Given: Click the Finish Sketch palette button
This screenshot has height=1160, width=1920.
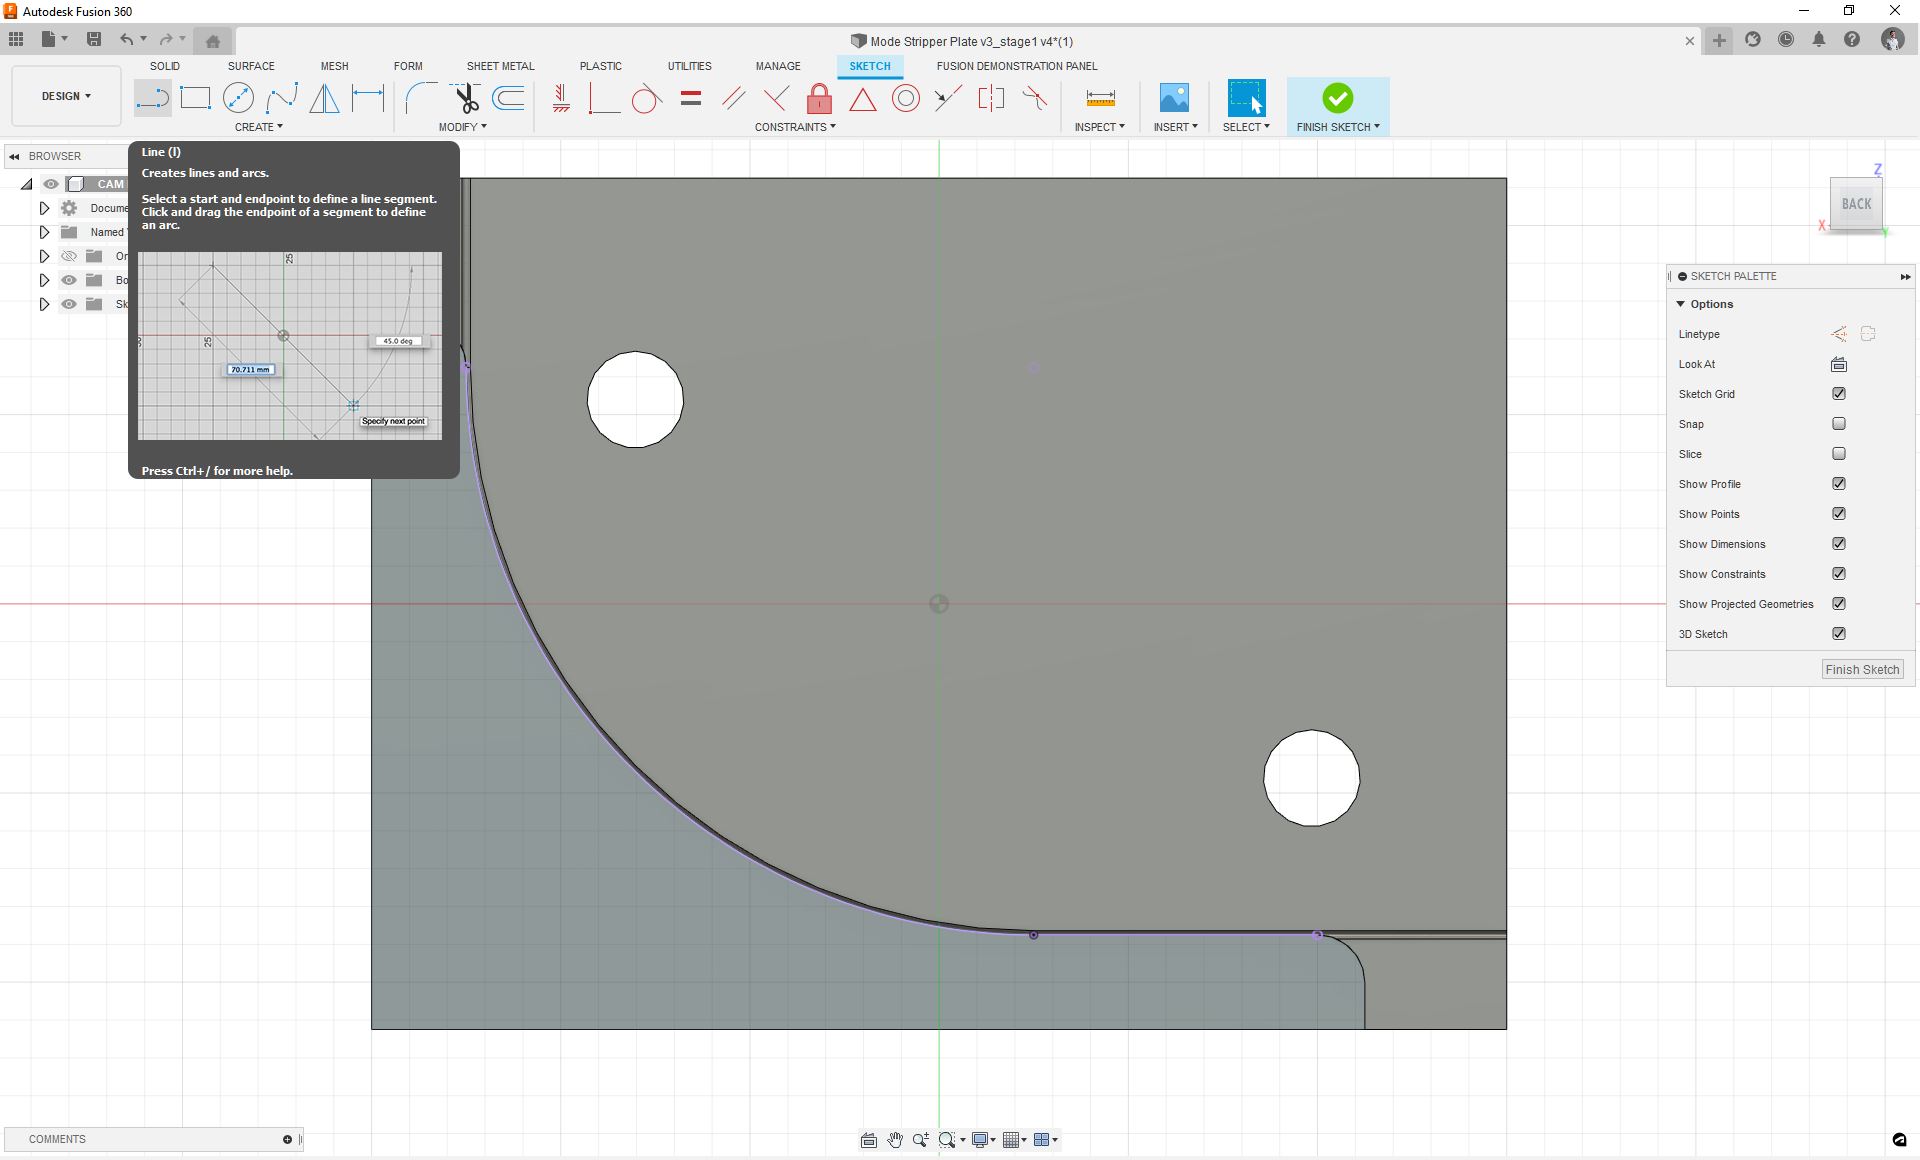Looking at the screenshot, I should 1861,670.
